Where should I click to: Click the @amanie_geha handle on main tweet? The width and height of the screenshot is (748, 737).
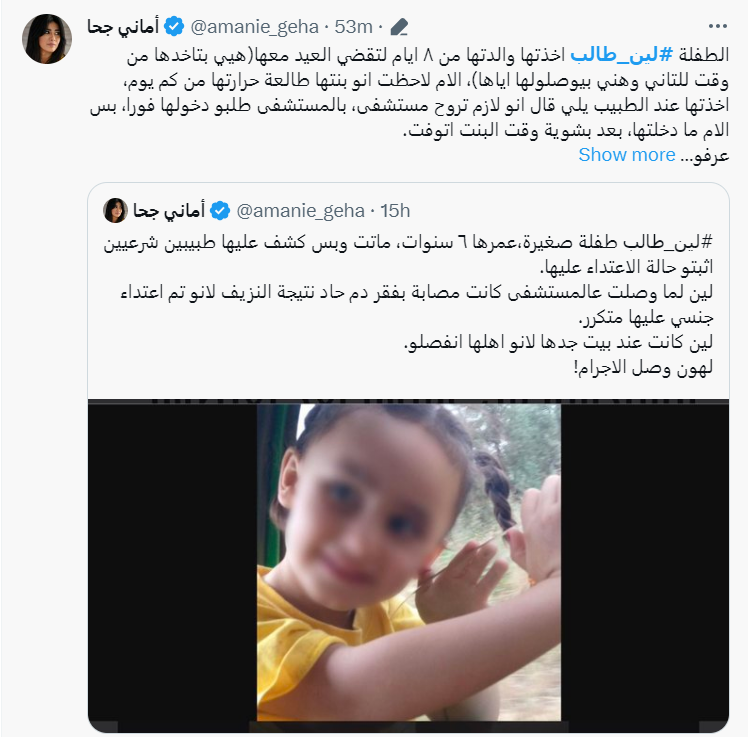(x=254, y=27)
